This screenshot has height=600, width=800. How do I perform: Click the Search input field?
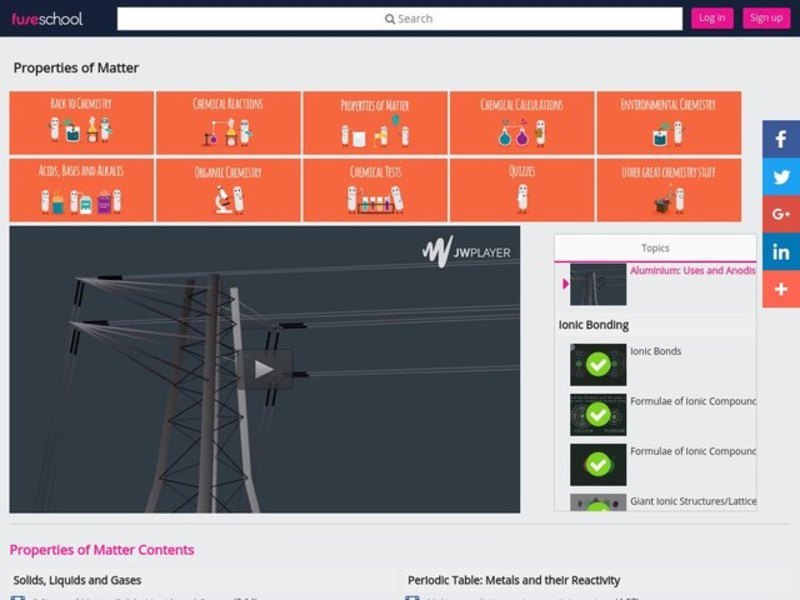click(x=400, y=19)
